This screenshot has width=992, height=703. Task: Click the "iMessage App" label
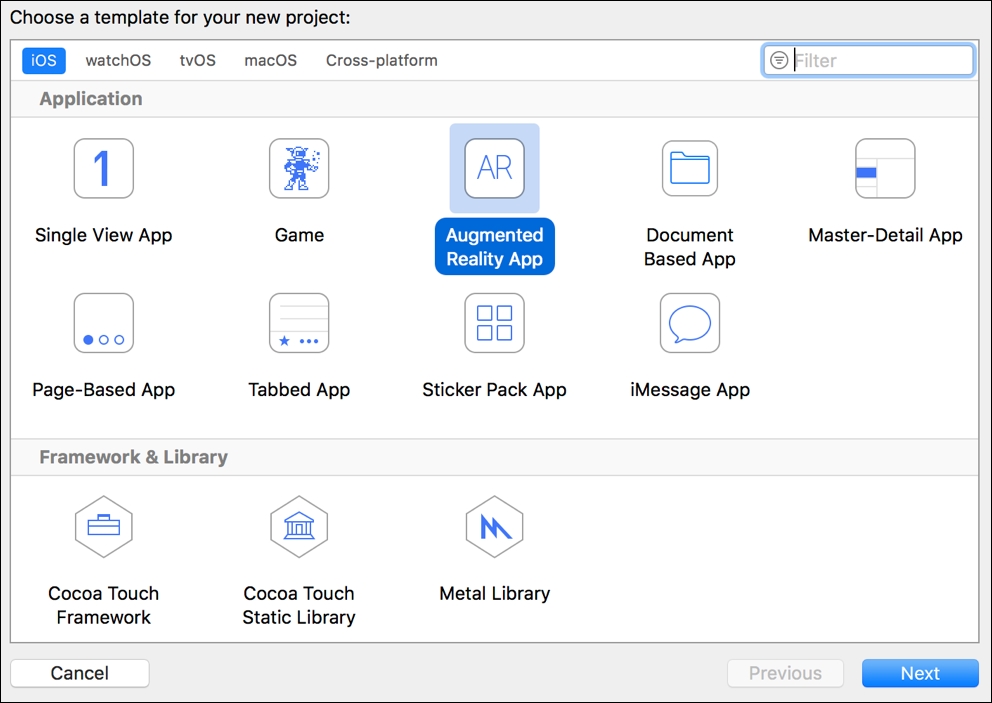(x=690, y=390)
